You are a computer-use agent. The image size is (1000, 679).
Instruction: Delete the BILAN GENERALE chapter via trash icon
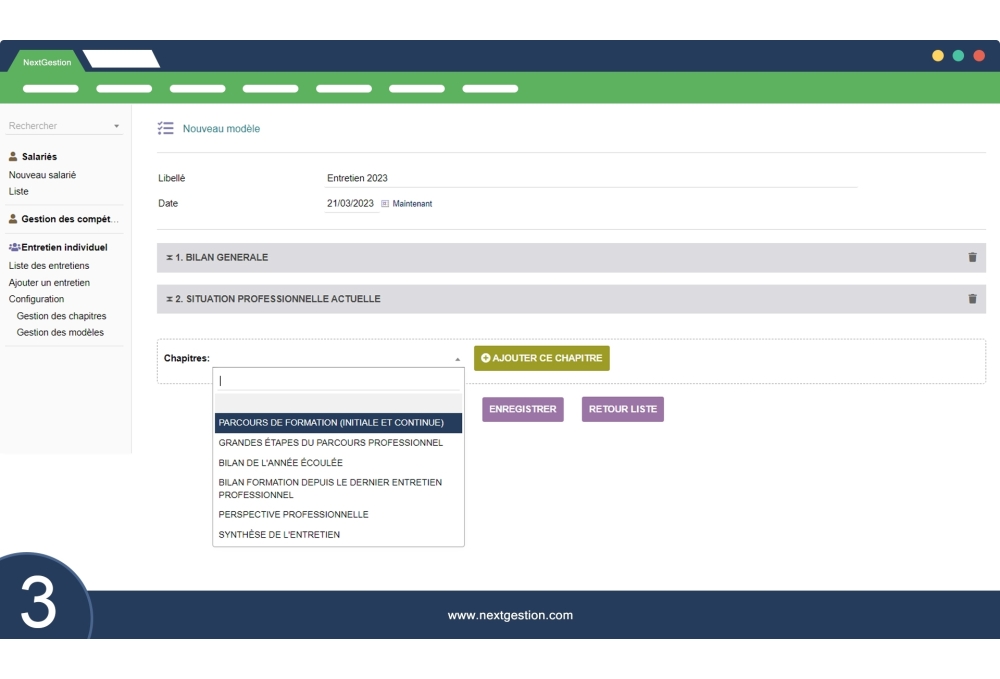pyautogui.click(x=972, y=257)
